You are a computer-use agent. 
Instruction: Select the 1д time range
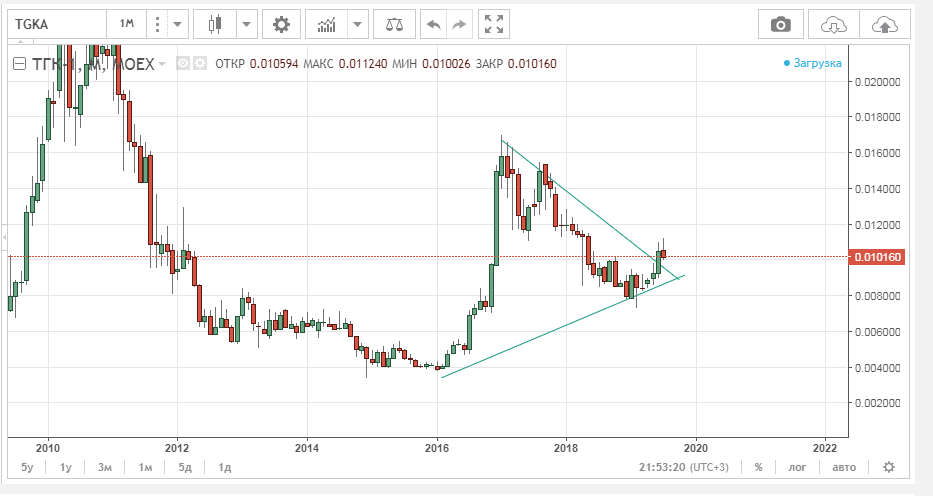[x=224, y=467]
